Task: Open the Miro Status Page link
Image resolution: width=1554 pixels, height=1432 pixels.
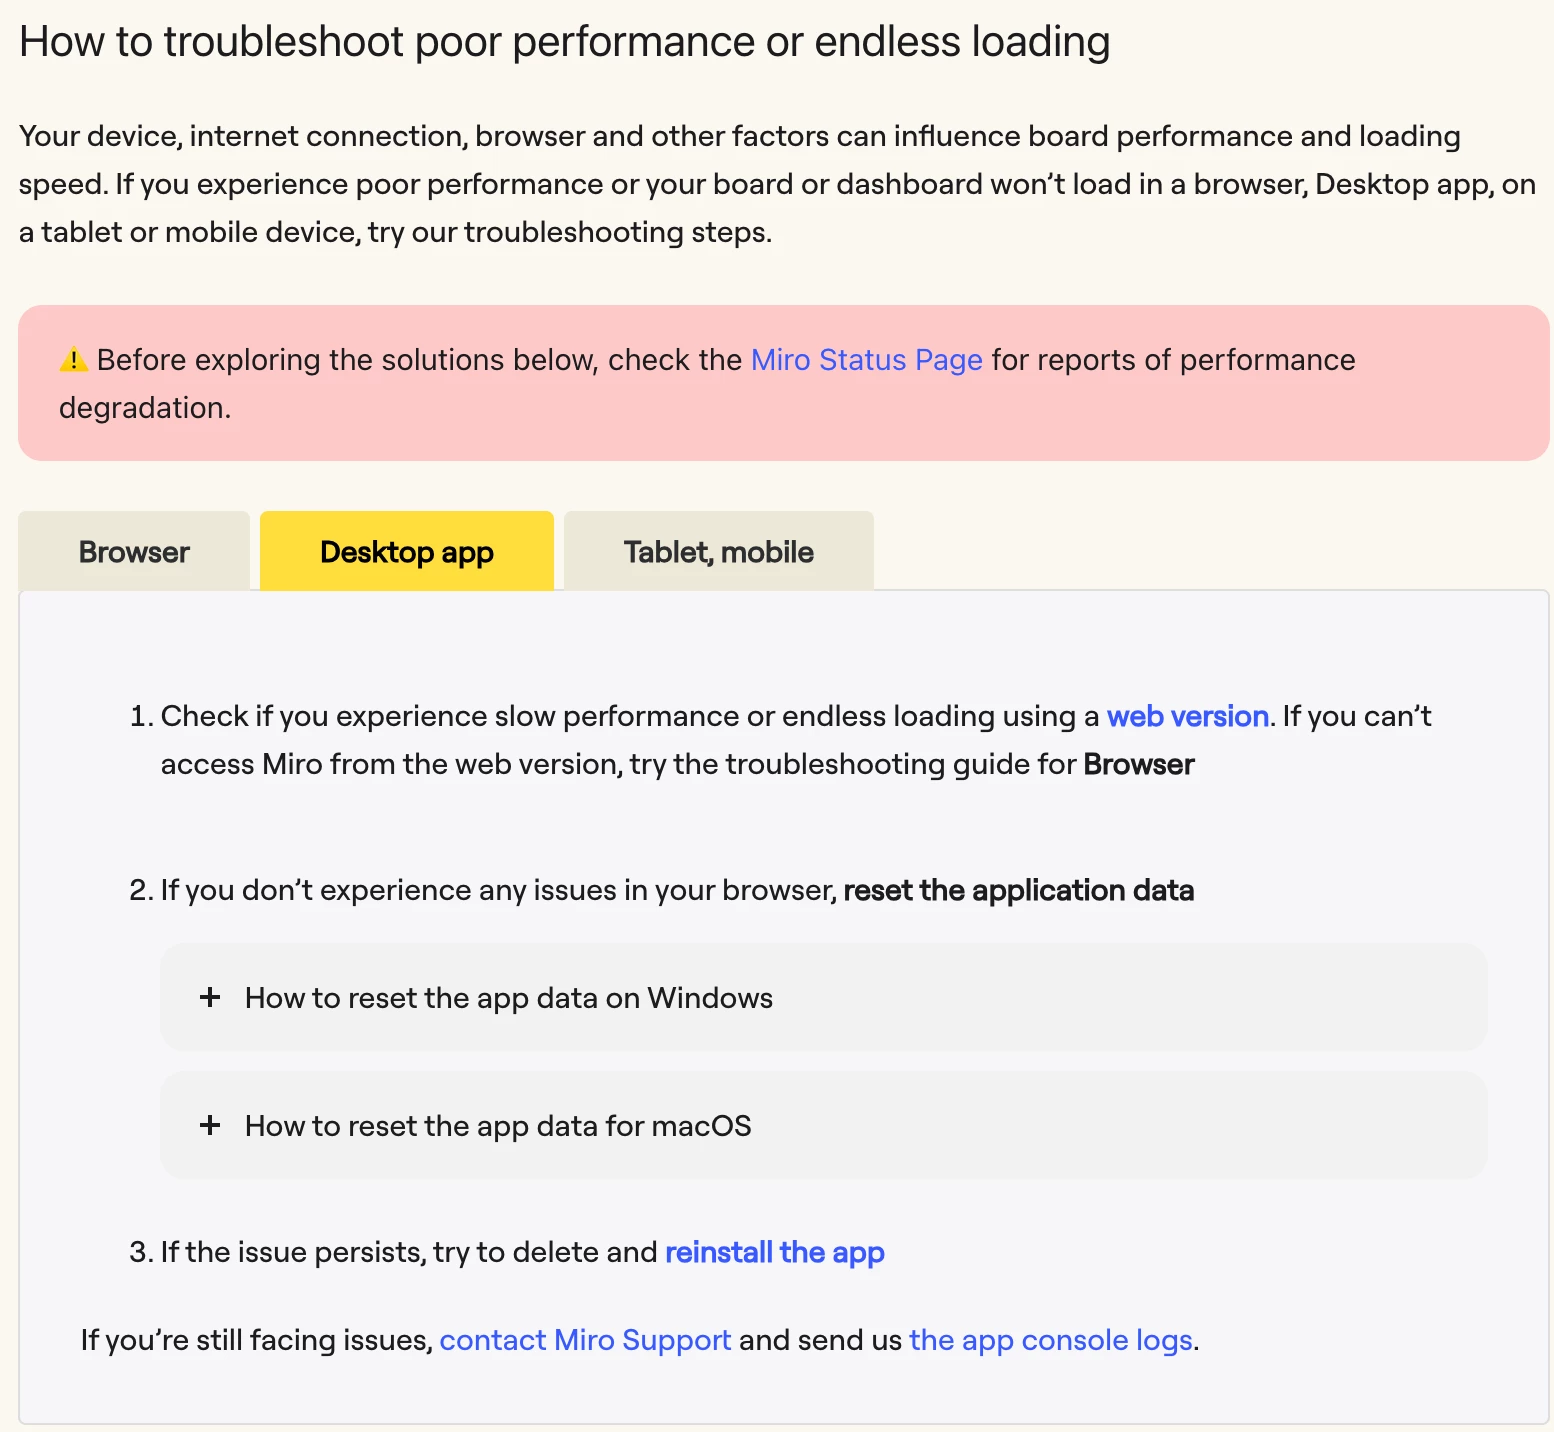Action: point(867,360)
